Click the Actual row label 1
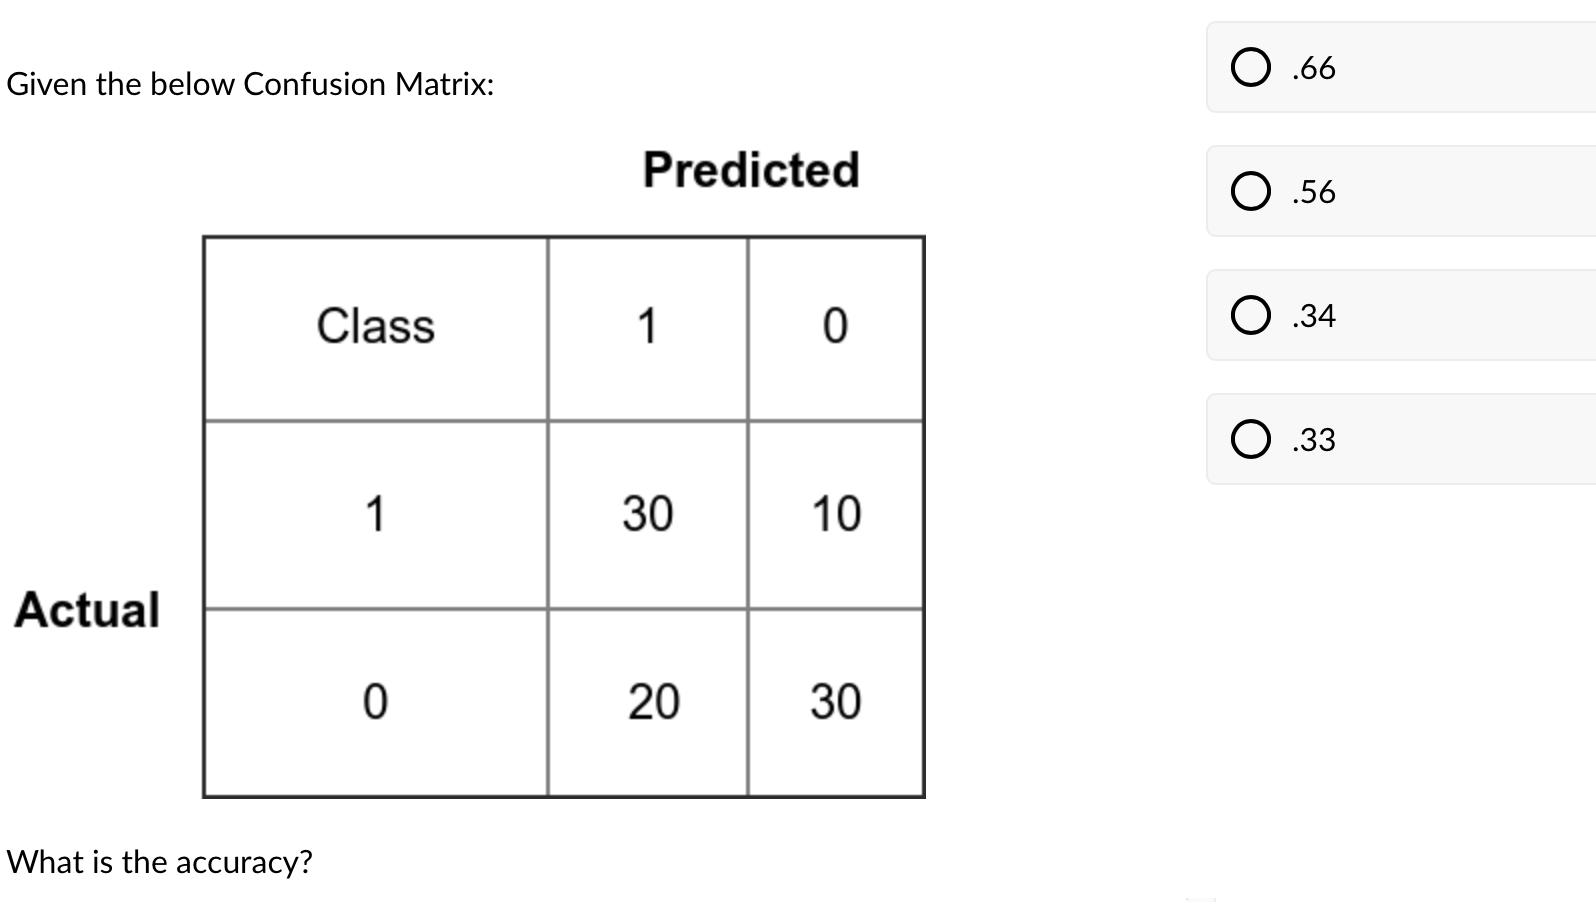This screenshot has height=902, width=1596. 376,514
